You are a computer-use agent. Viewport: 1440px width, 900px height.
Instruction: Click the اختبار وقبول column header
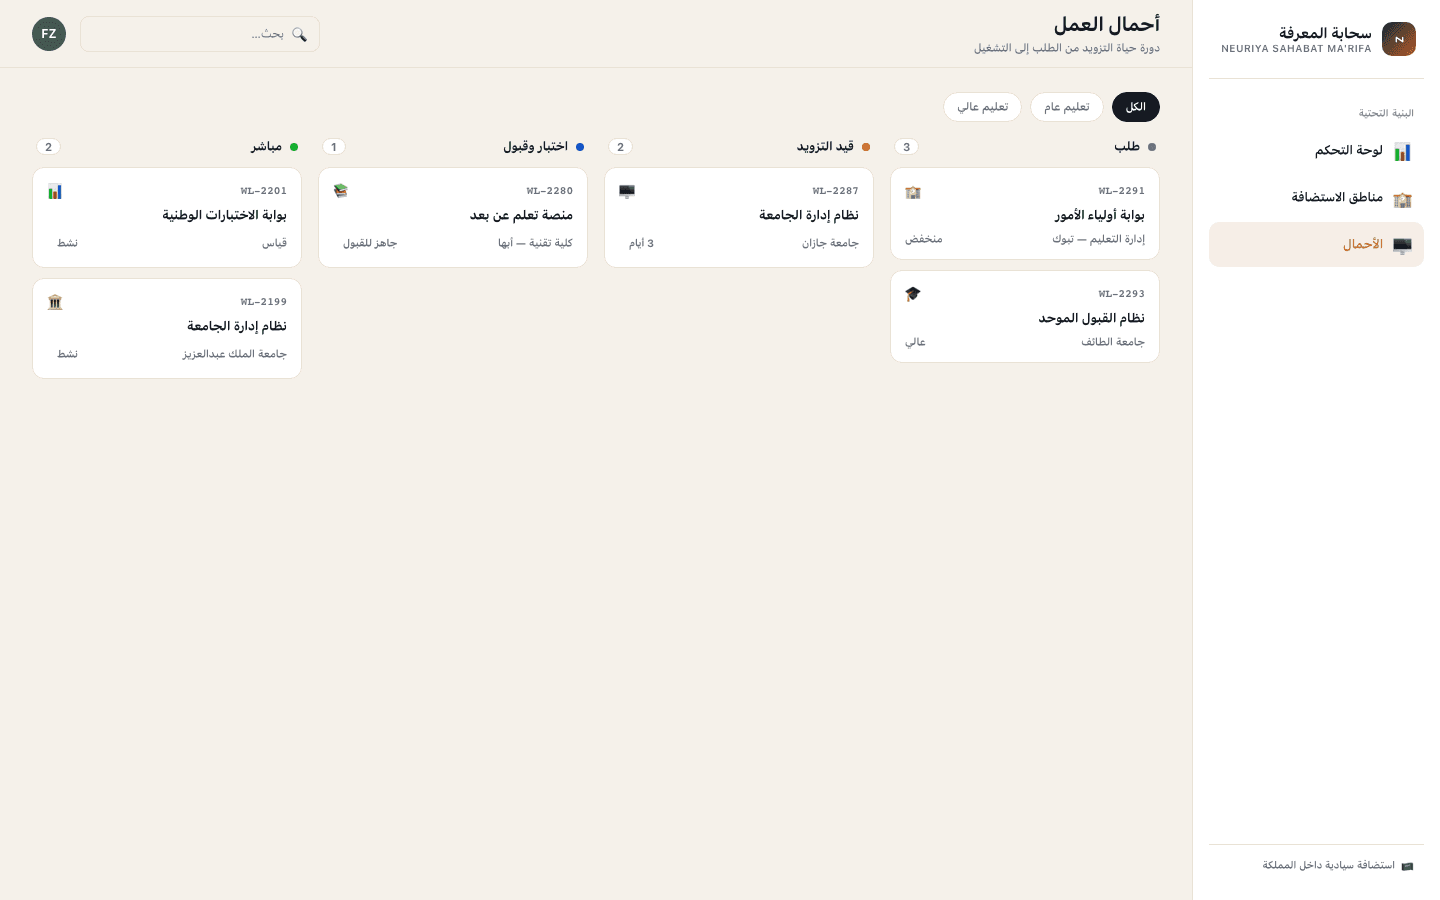coord(535,147)
